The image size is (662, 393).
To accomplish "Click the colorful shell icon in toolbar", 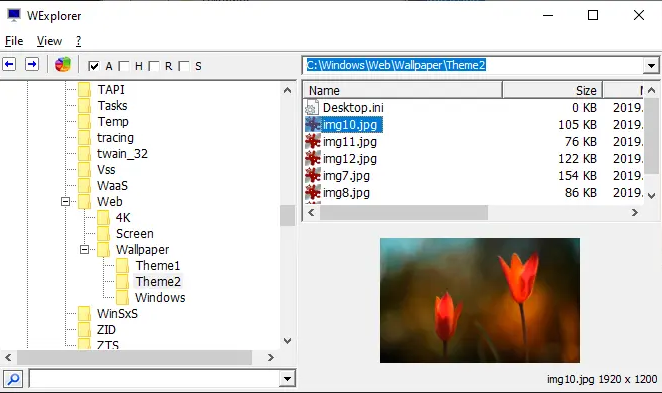I will click(x=62, y=65).
